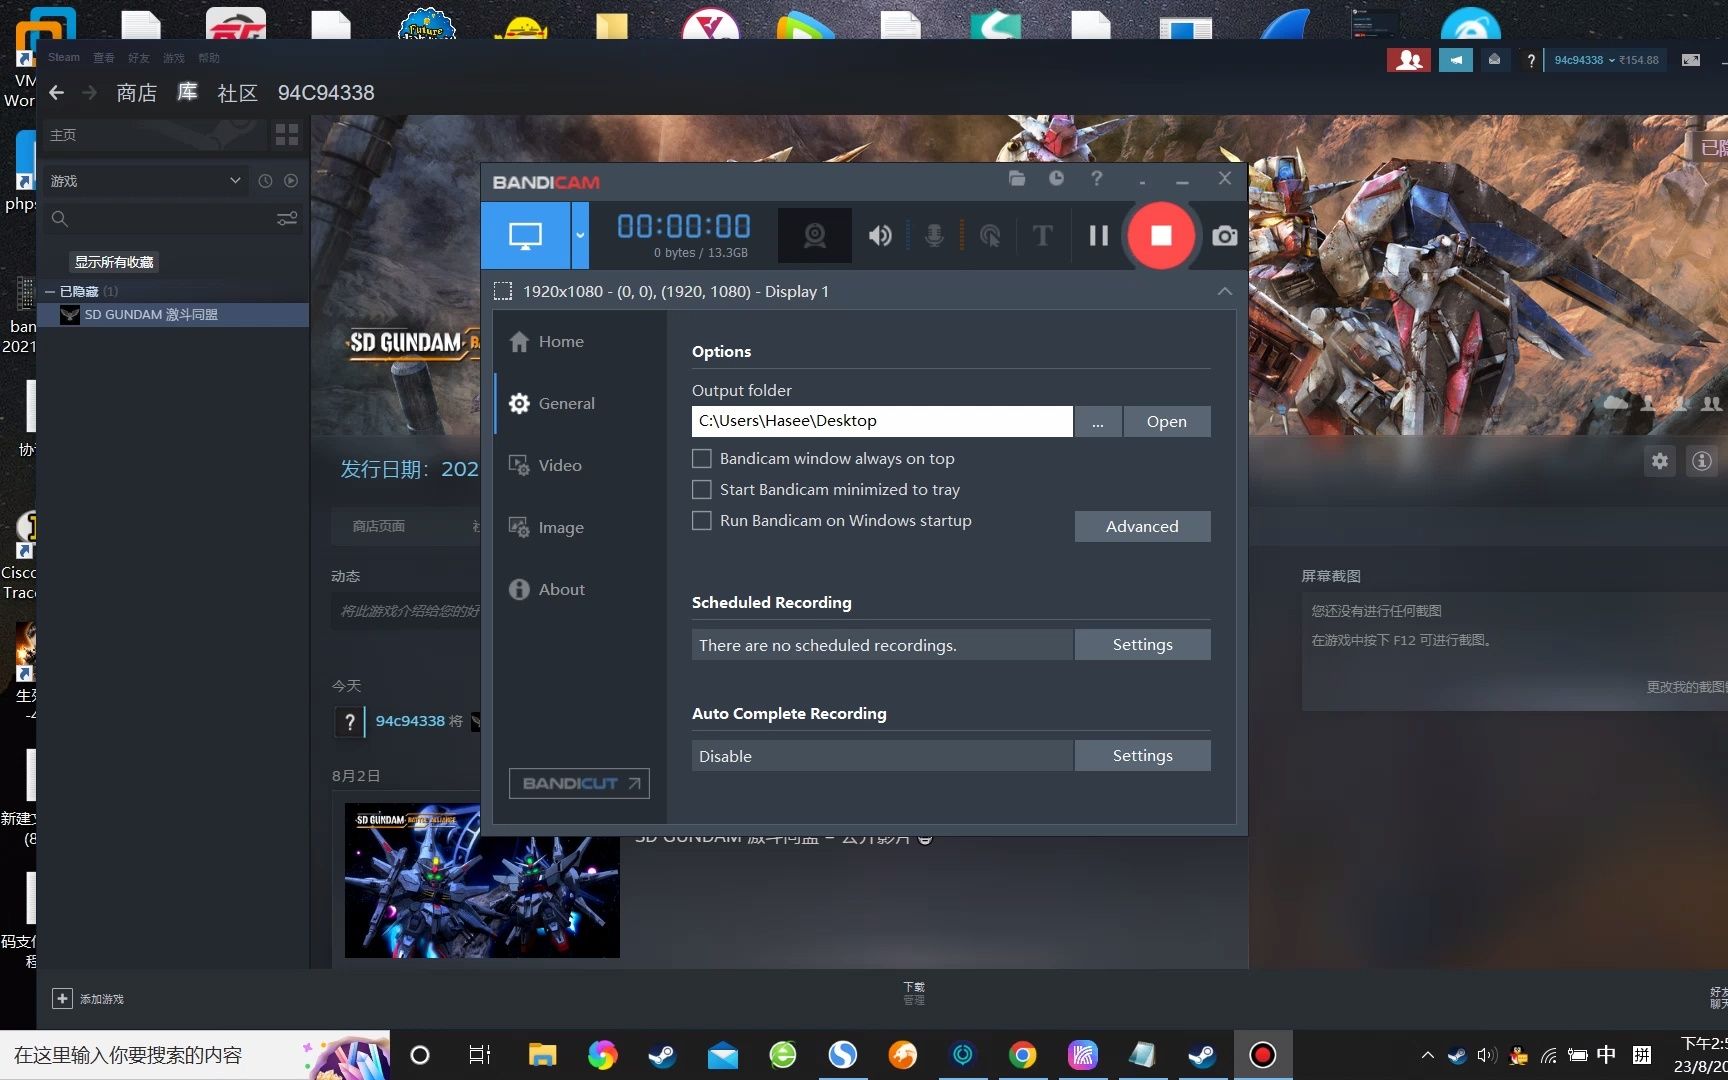This screenshot has height=1080, width=1728.
Task: Click the Steam library search field
Action: (160, 219)
